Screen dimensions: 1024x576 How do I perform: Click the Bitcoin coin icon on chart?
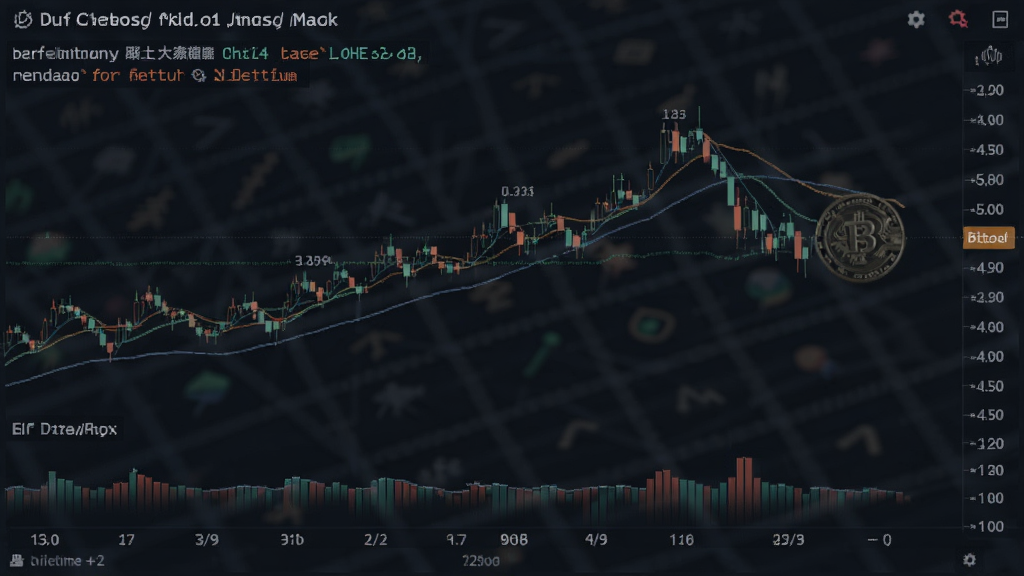point(861,238)
